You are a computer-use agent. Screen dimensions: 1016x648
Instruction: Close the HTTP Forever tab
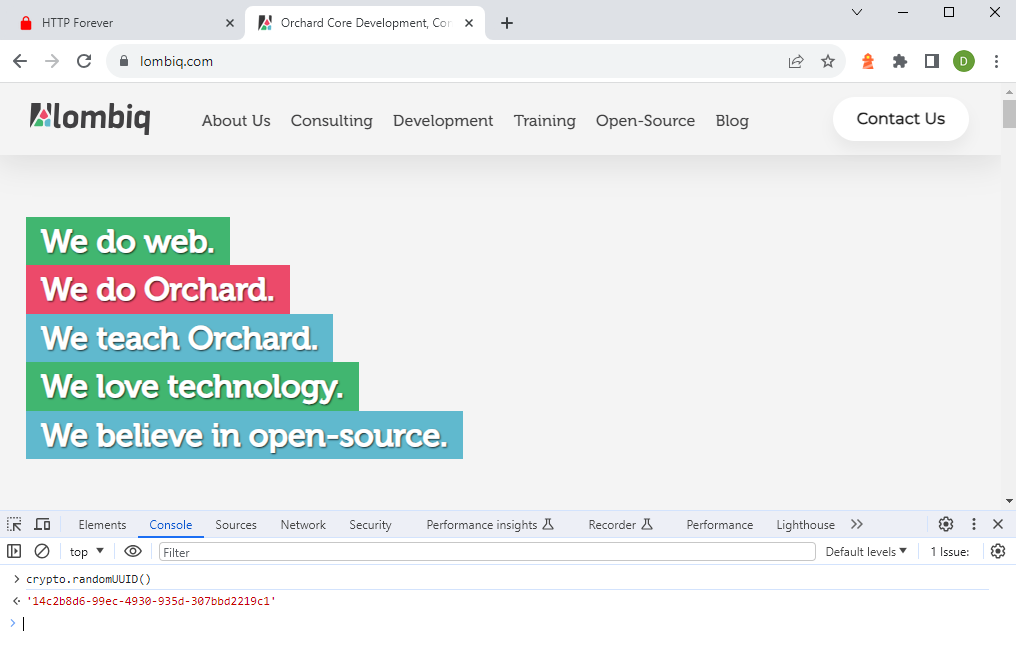[x=229, y=23]
